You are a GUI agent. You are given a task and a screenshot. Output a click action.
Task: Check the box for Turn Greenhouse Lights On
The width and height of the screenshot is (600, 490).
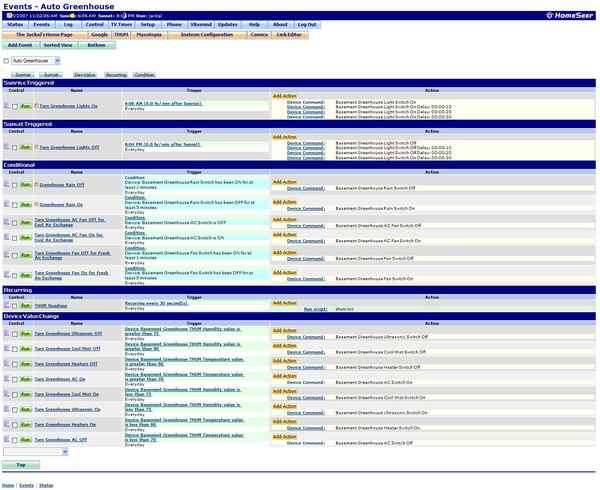(x=15, y=107)
